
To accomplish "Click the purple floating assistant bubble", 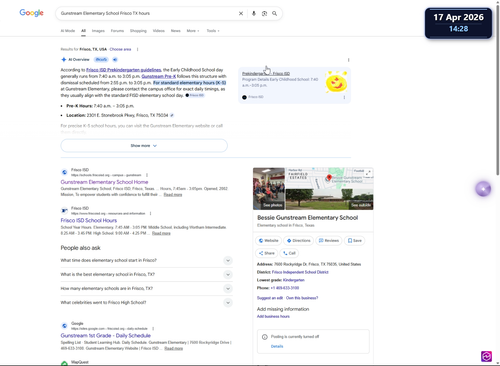I will [483, 189].
